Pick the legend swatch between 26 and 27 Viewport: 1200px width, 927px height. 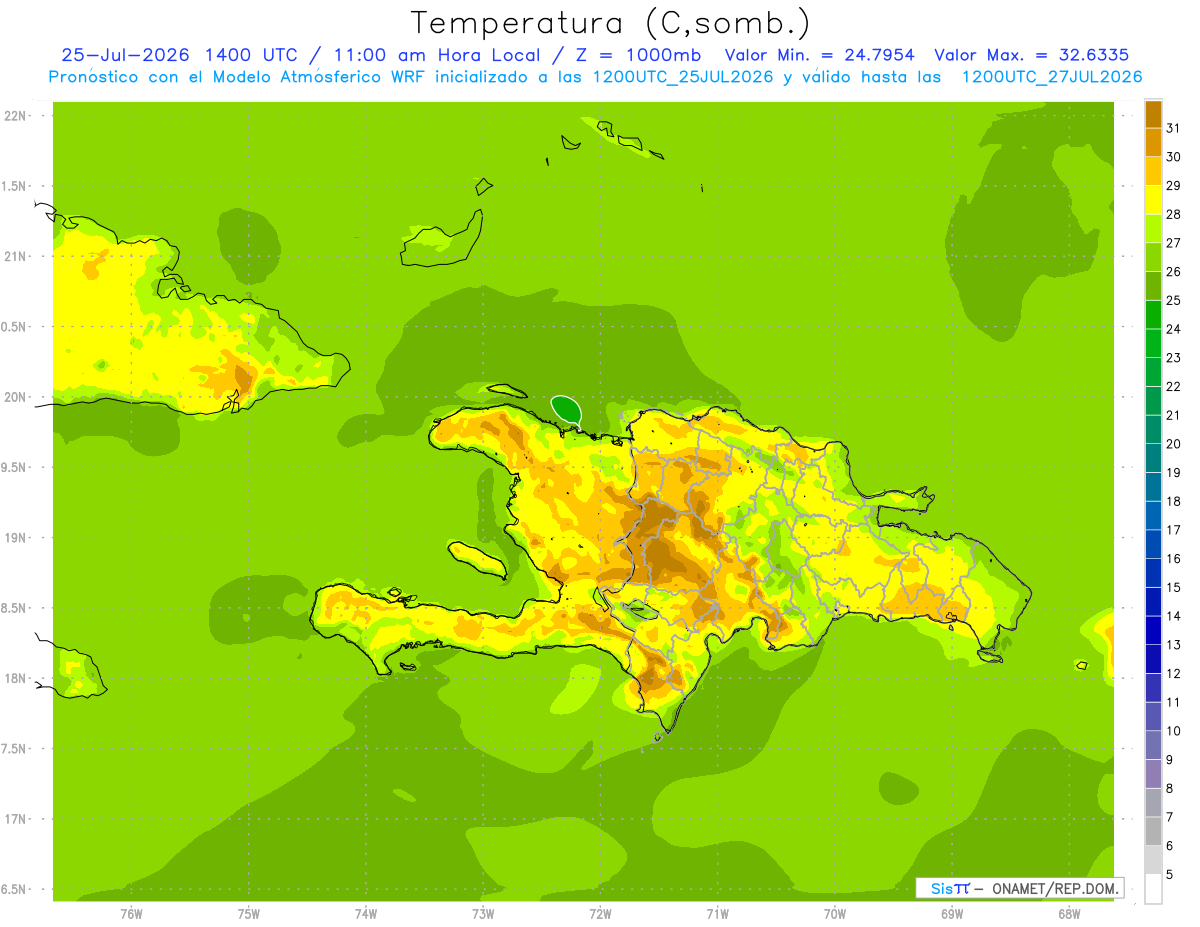point(1153,257)
